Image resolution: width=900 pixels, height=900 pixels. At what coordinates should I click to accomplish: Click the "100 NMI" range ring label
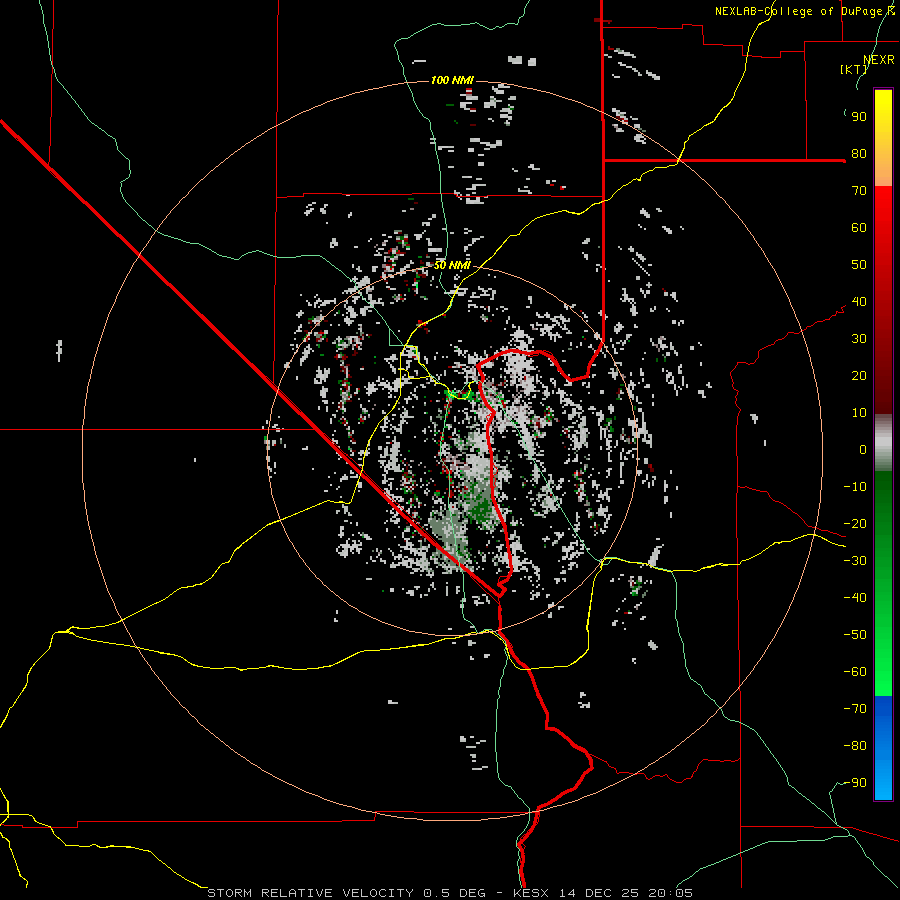(x=452, y=80)
